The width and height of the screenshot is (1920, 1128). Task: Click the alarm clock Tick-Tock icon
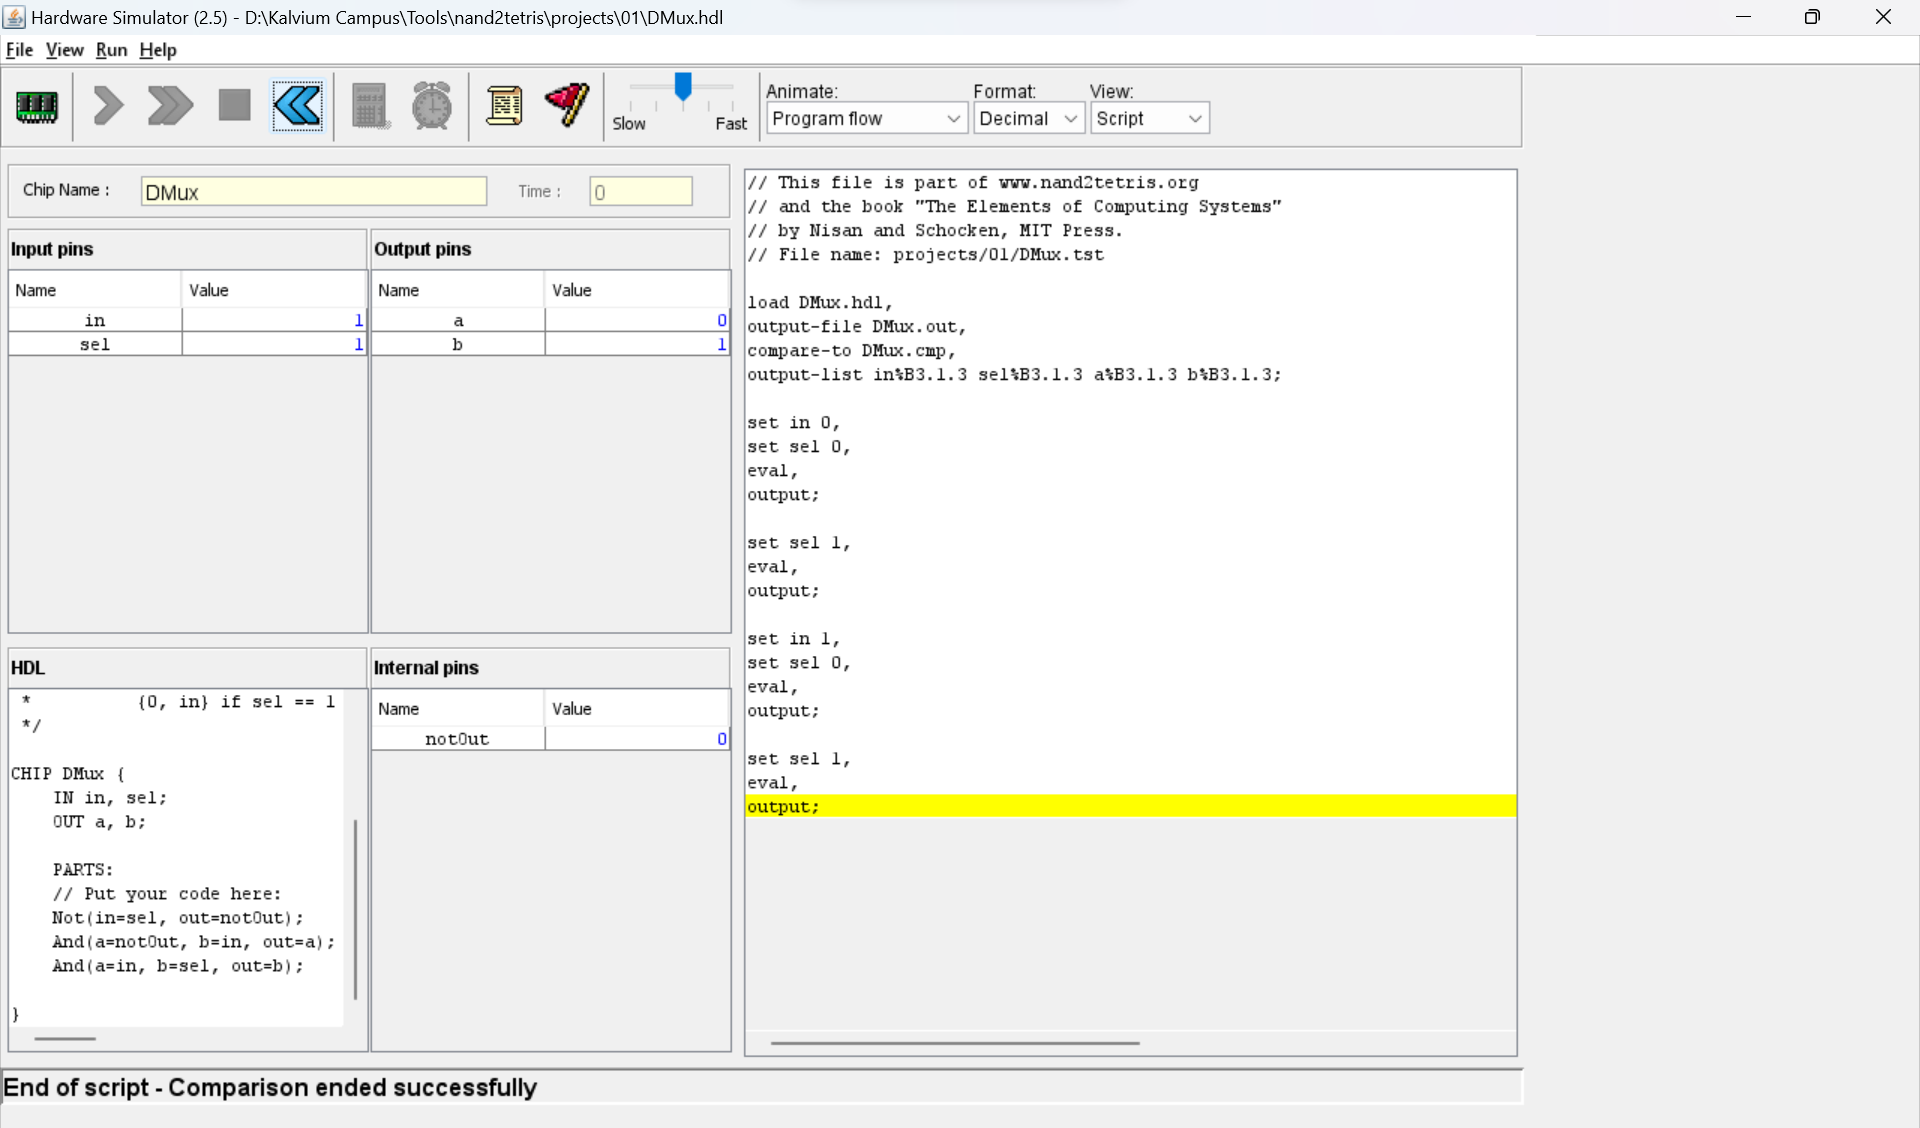(x=431, y=105)
